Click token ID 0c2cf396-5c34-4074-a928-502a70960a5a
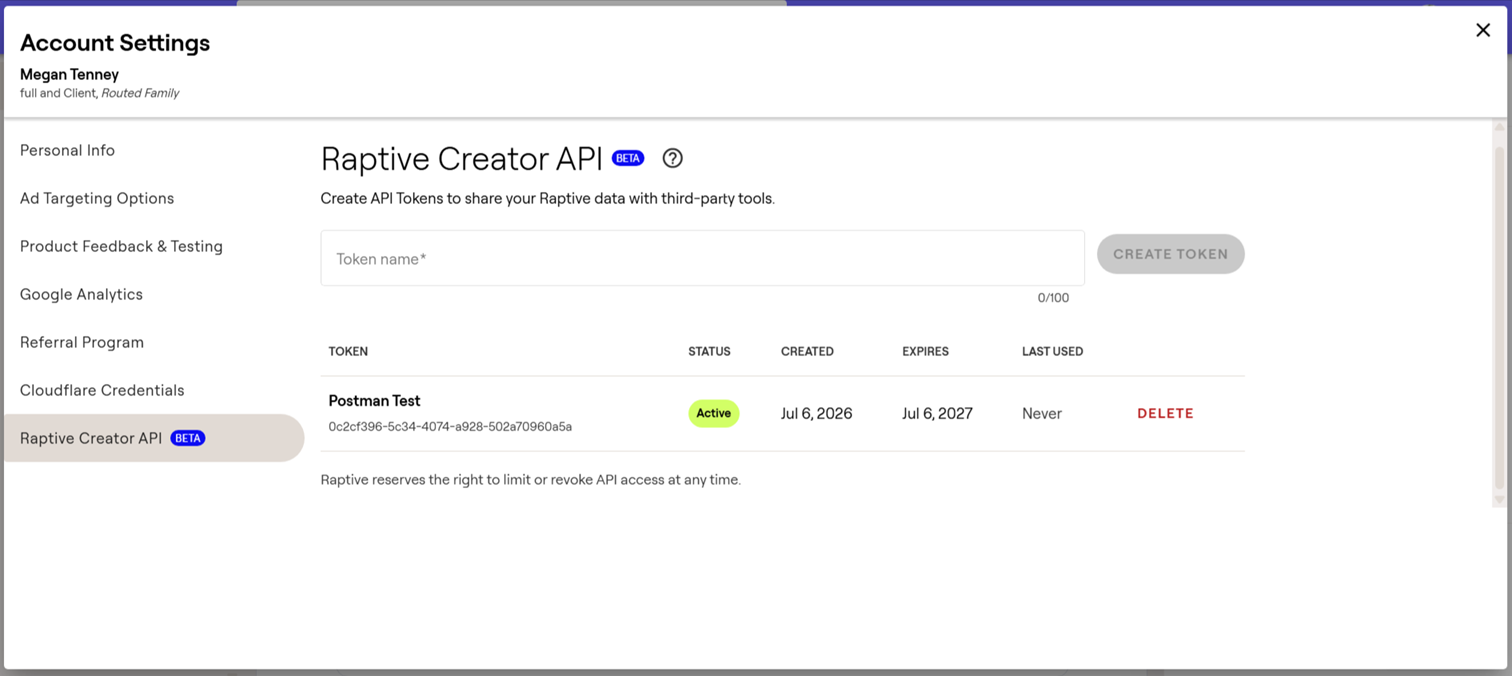This screenshot has width=1512, height=676. [x=450, y=427]
